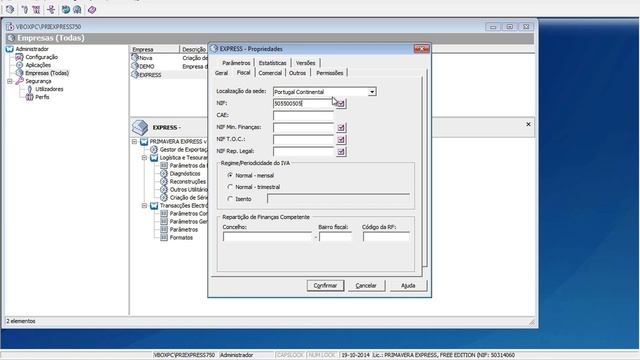640x360 pixels.
Task: Select the EXPRESS row in the company list
Action: (x=150, y=75)
